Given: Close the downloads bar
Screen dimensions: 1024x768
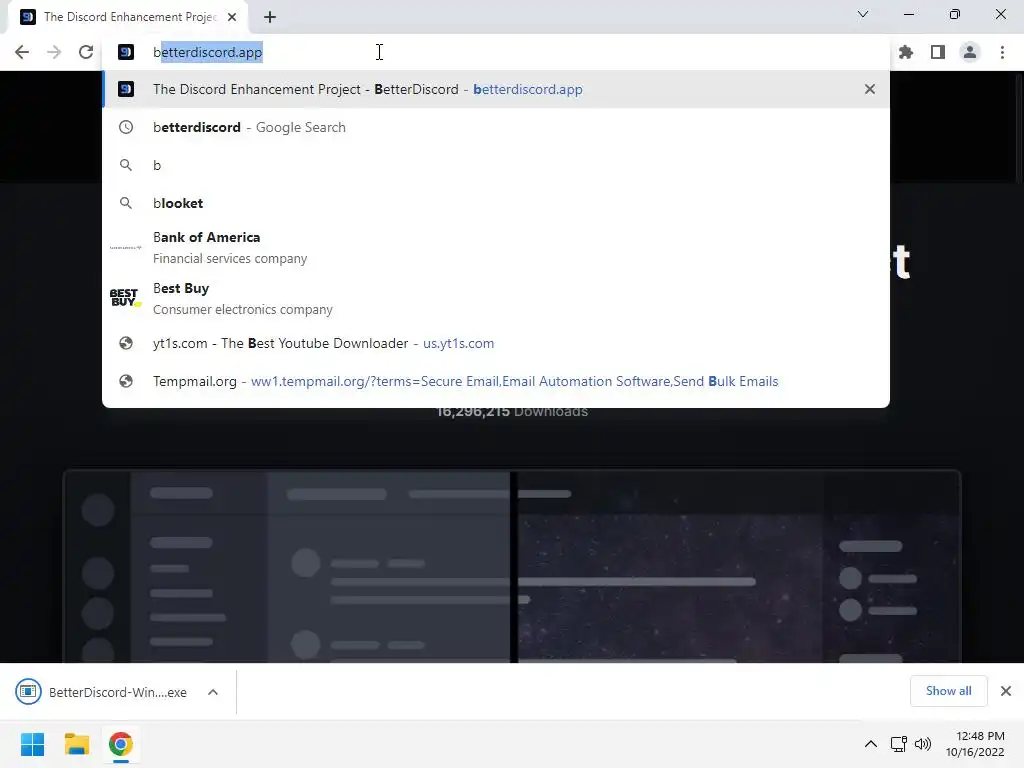Looking at the screenshot, I should click(1006, 691).
